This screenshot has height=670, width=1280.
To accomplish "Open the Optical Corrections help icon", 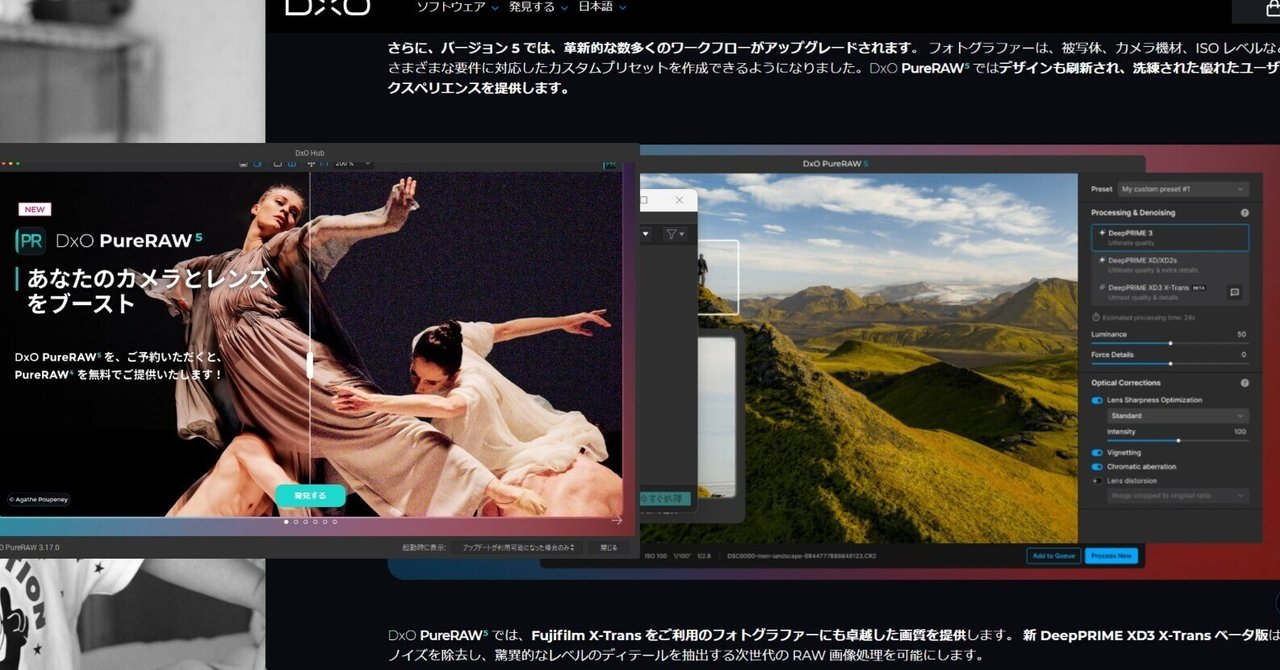I will click(x=1245, y=382).
